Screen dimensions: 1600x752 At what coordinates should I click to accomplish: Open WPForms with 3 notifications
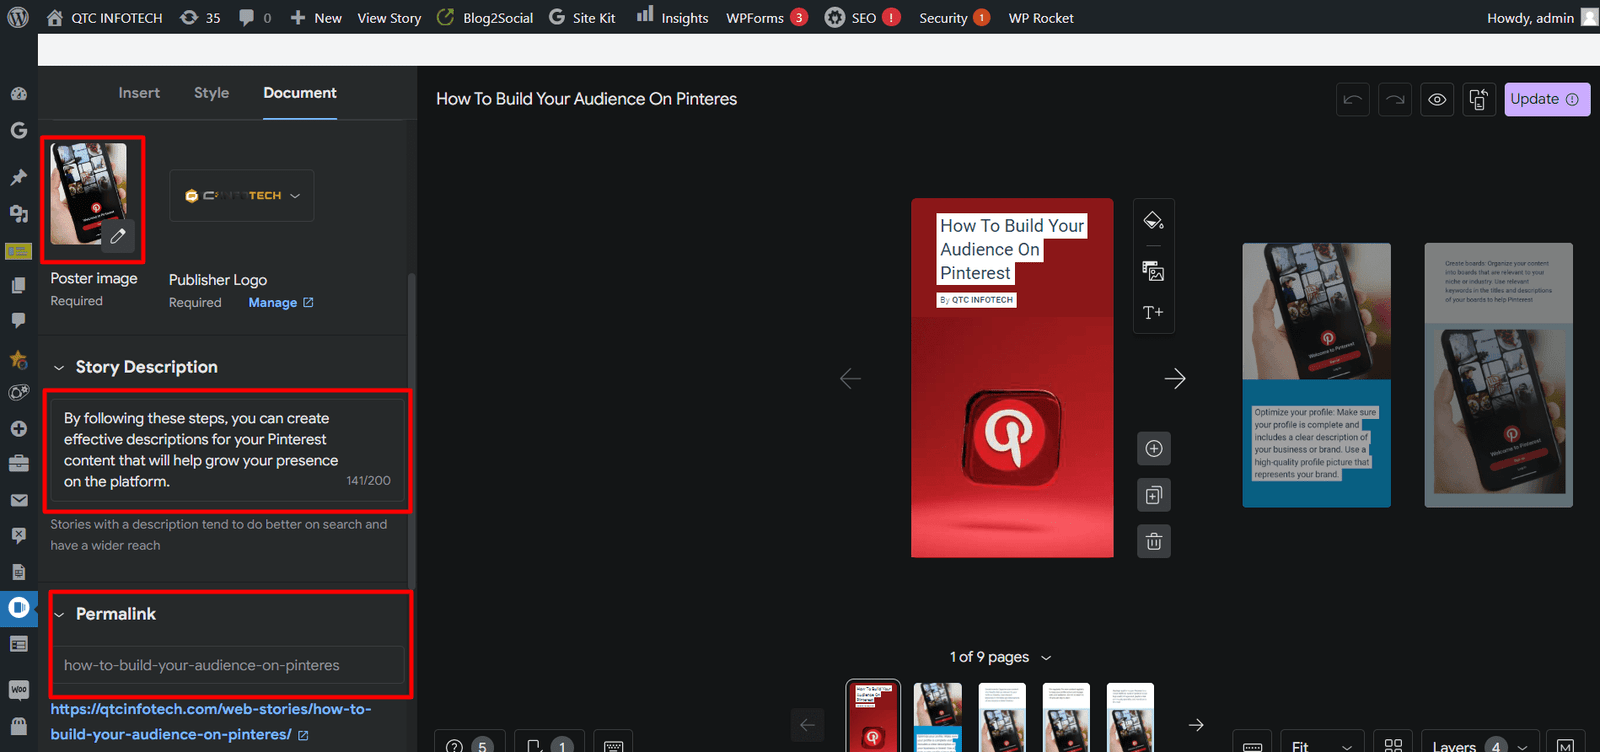pos(767,17)
